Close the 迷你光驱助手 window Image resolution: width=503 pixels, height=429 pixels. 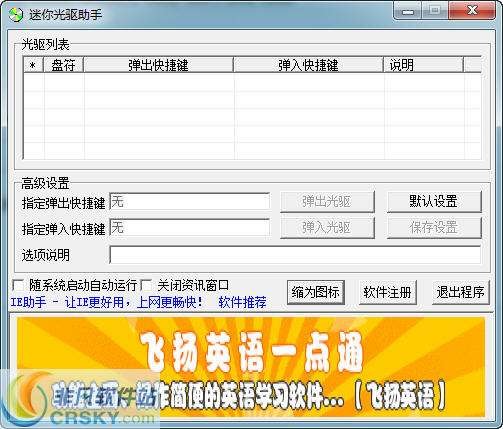tap(472, 12)
